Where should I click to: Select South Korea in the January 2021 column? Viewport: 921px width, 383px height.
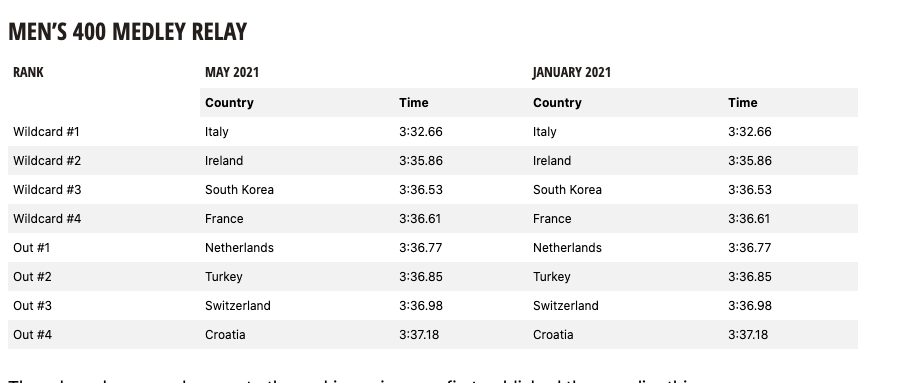[567, 190]
